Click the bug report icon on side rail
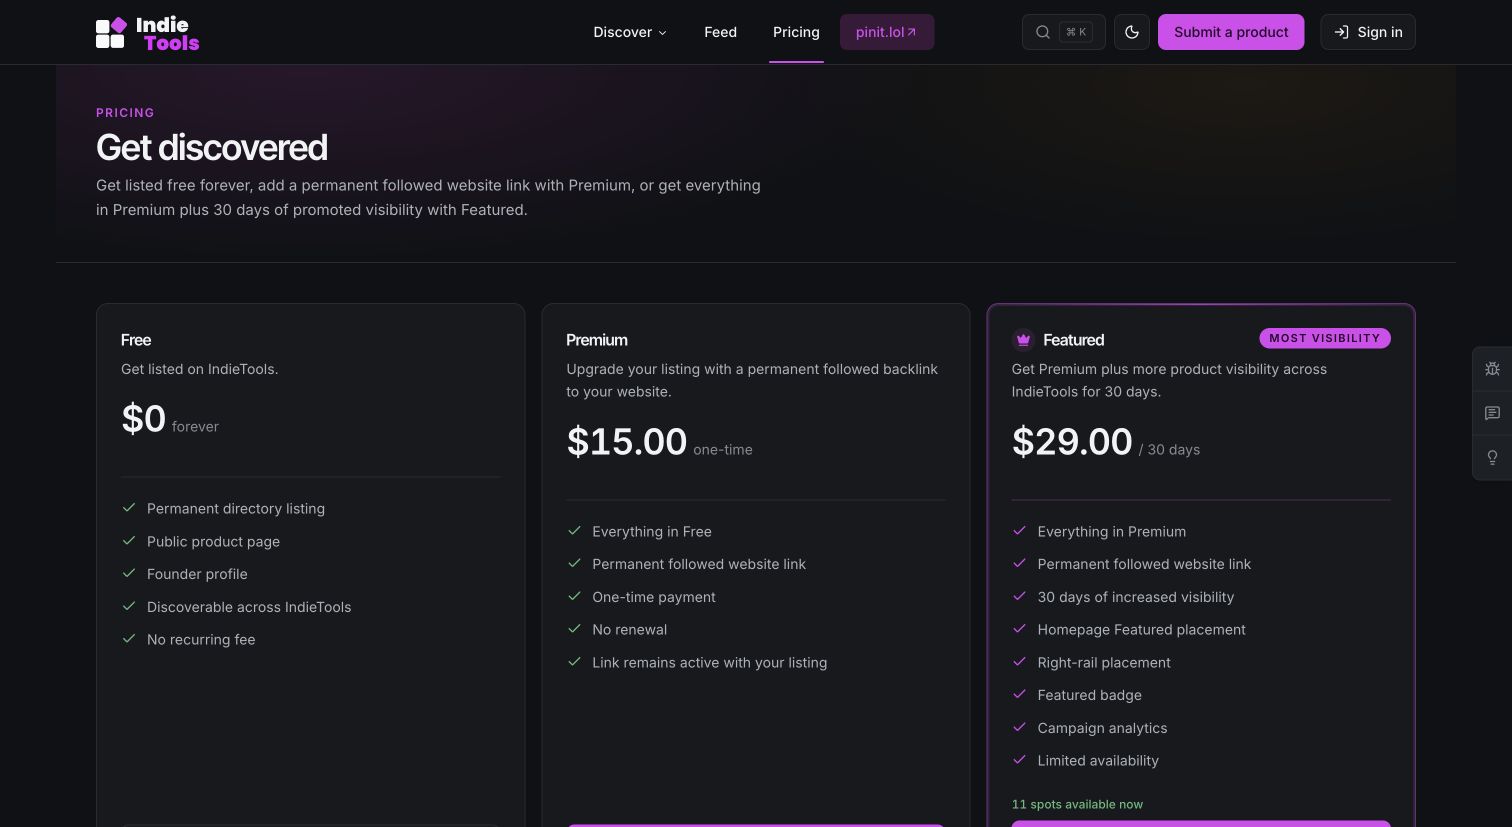The image size is (1512, 827). pos(1492,369)
